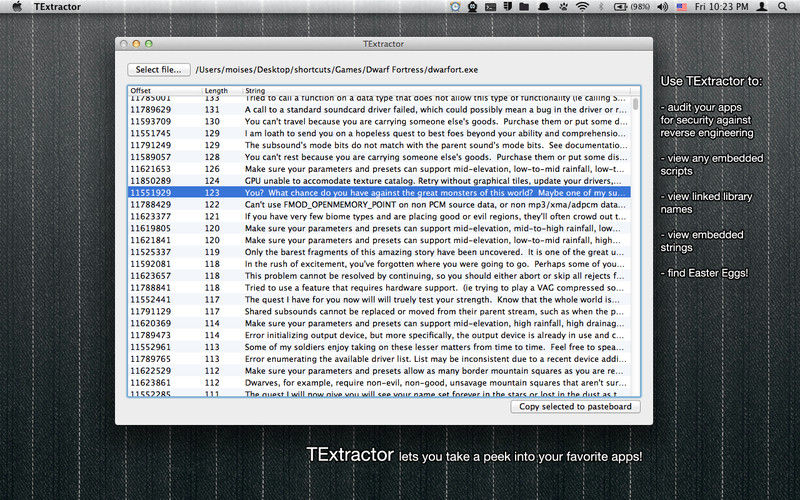
Task: Select row 'If you have very few biome types'
Action: [379, 216]
